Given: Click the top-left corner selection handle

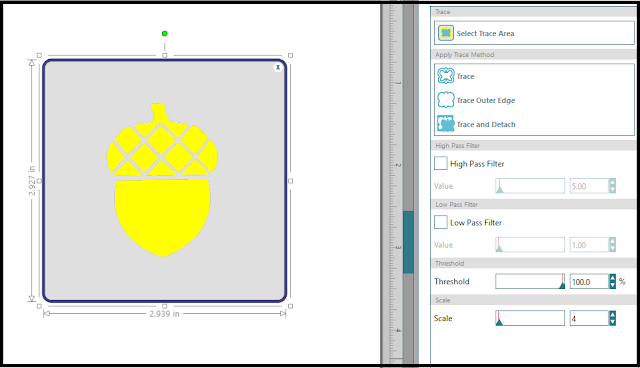Looking at the screenshot, I should 39,55.
